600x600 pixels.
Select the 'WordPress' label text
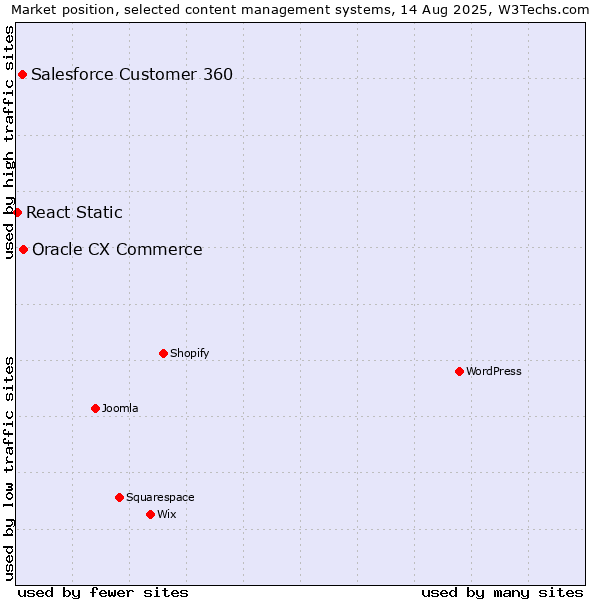(494, 371)
